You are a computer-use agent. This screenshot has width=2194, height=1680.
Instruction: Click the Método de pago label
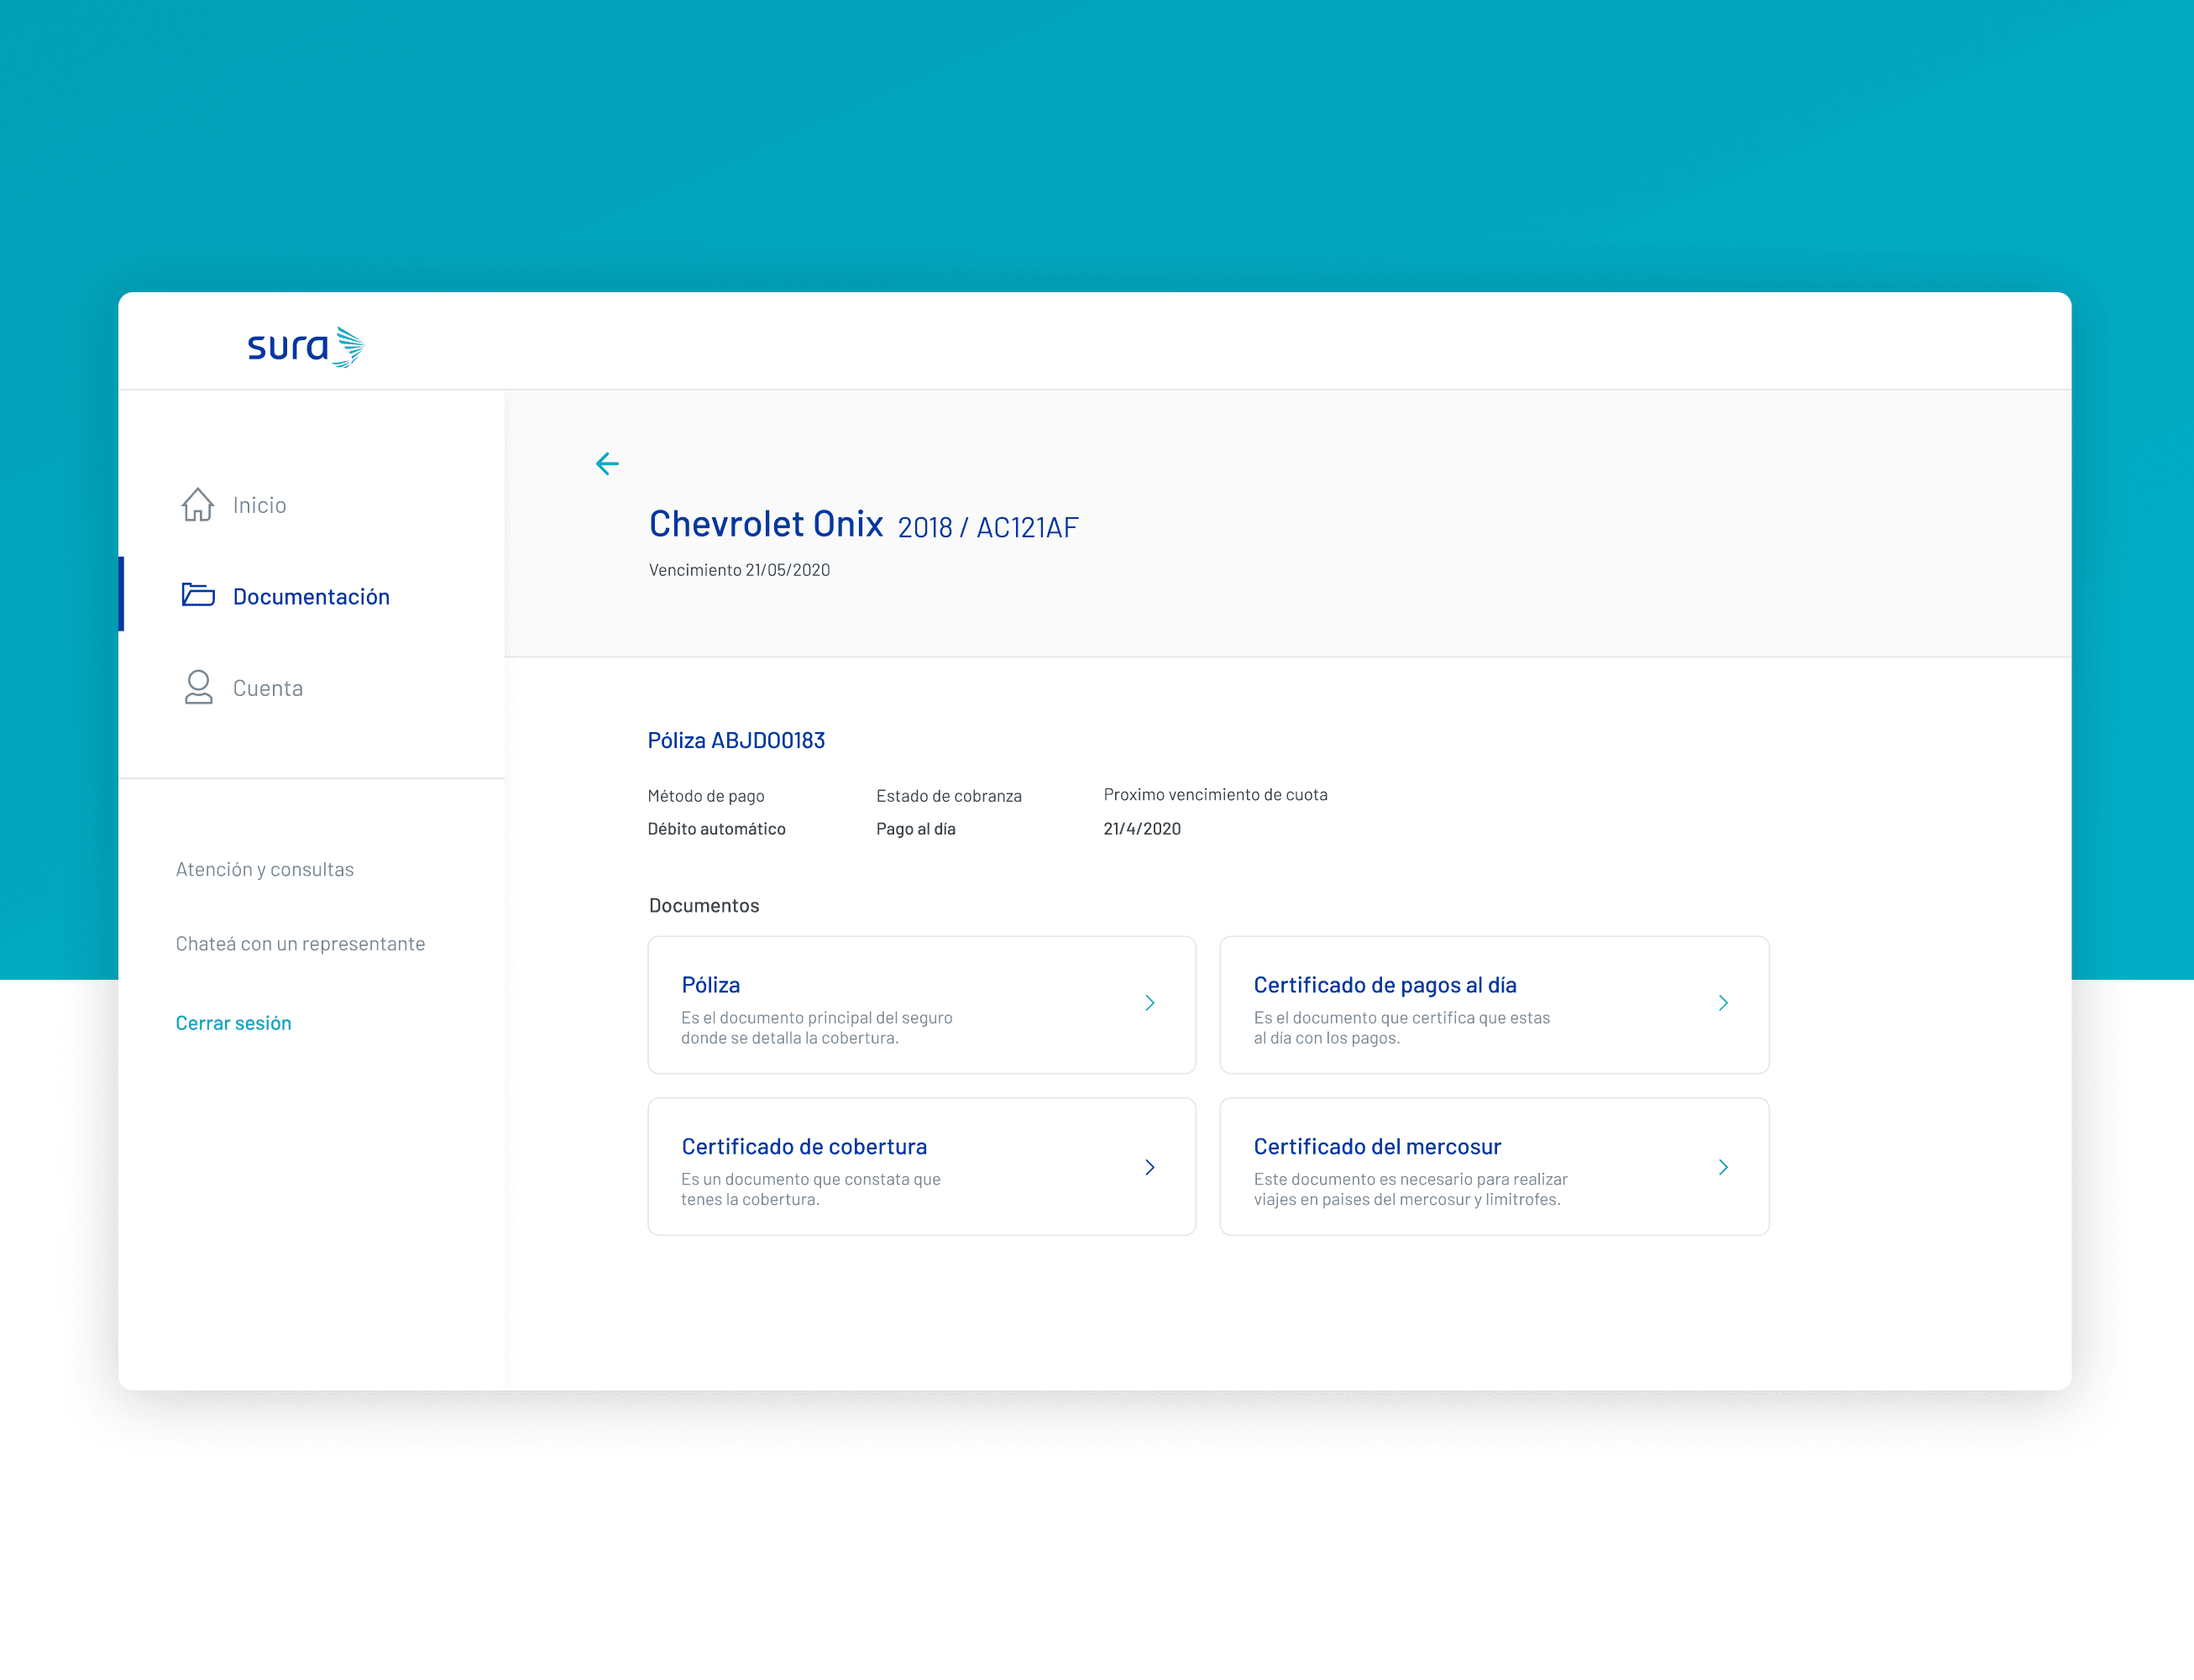tap(706, 796)
